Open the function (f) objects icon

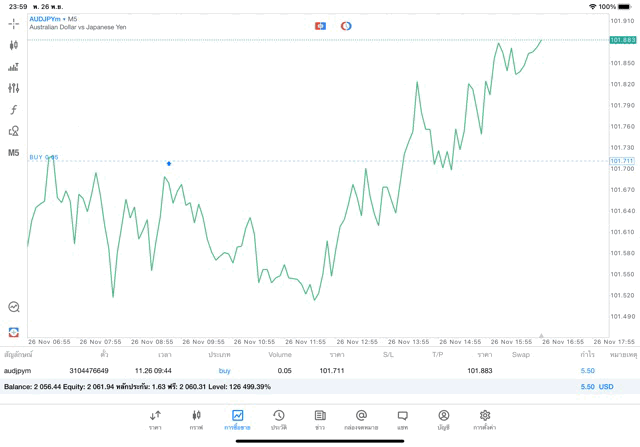[14, 110]
